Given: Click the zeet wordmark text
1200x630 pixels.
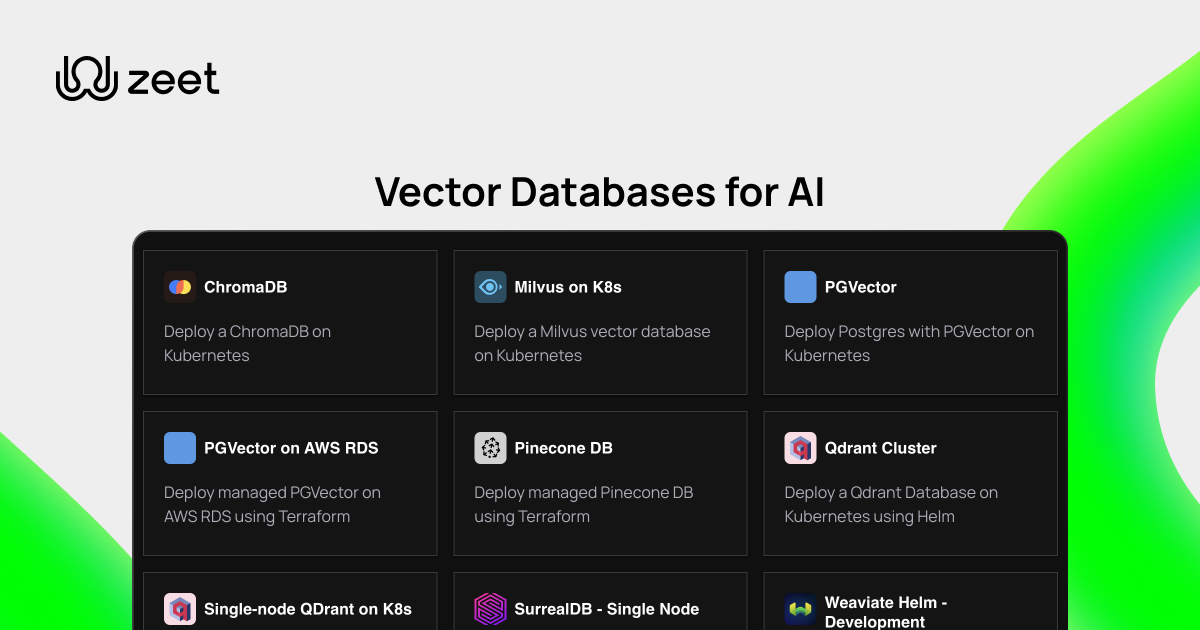Looking at the screenshot, I should point(172,79).
